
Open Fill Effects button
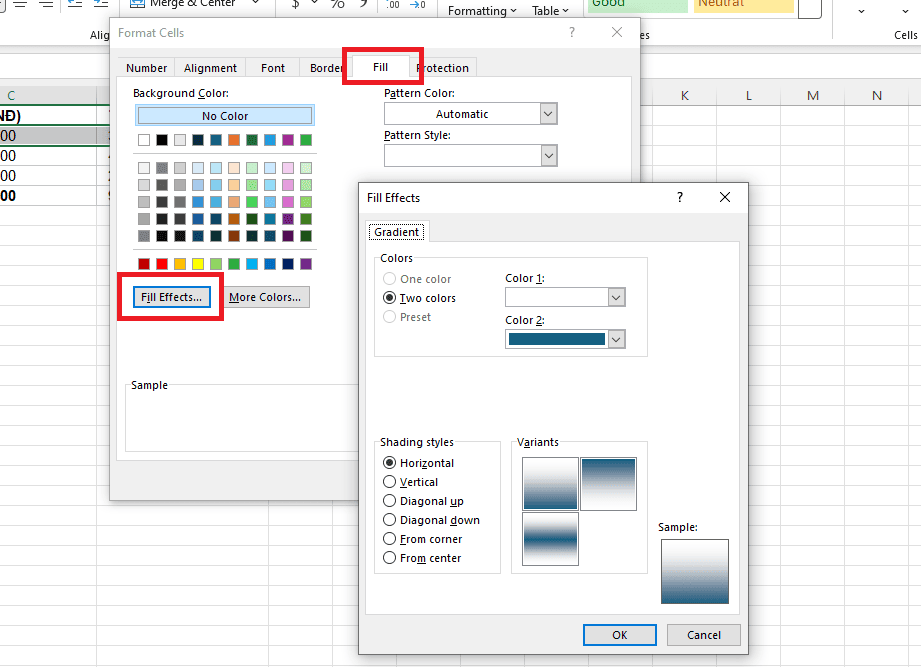pyautogui.click(x=172, y=297)
